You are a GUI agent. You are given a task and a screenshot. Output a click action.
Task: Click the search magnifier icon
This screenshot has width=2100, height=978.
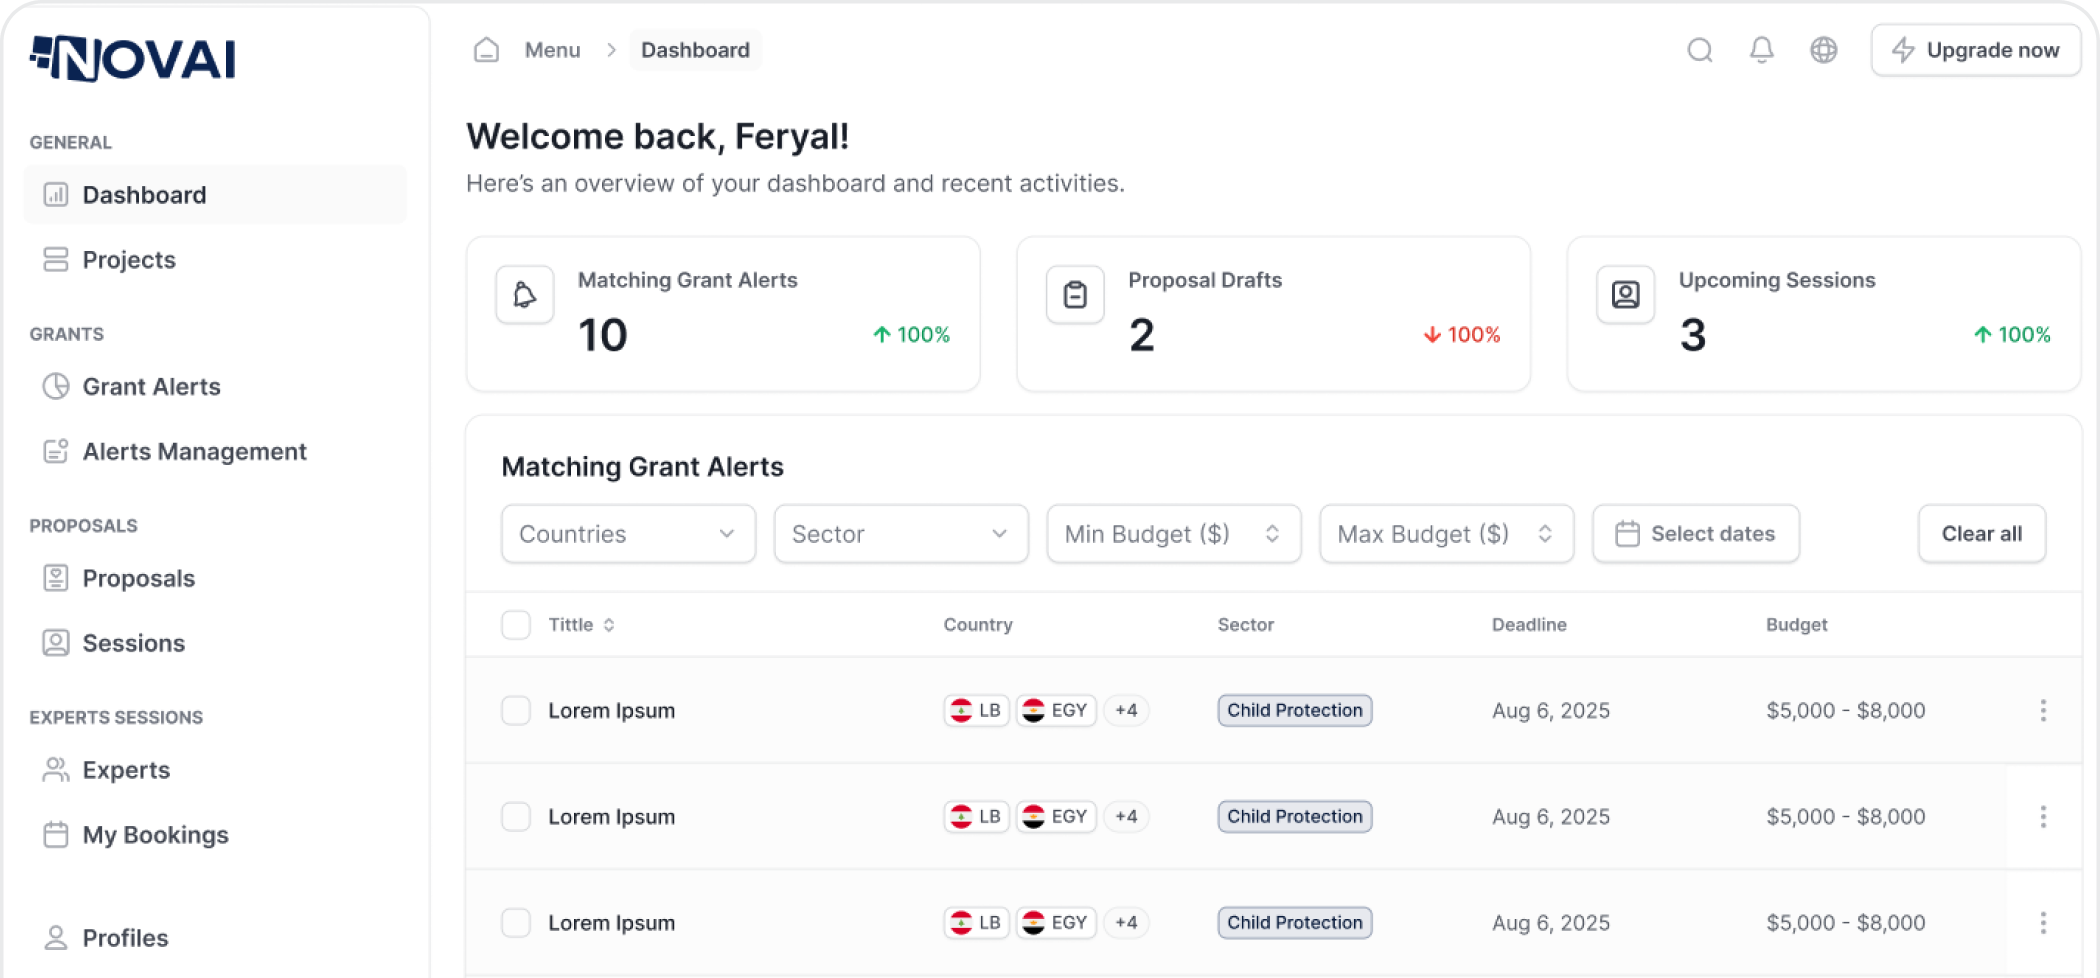1700,50
